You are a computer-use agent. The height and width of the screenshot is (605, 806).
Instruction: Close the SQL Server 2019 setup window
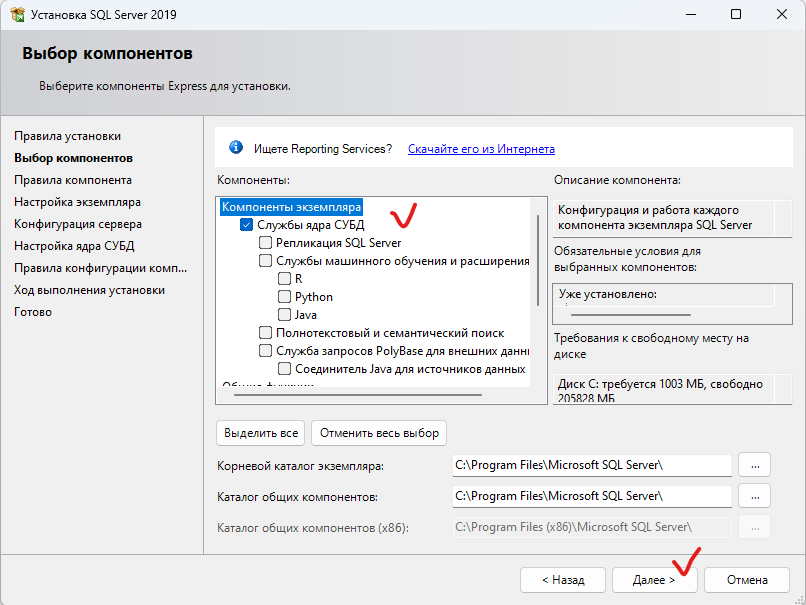(x=781, y=14)
